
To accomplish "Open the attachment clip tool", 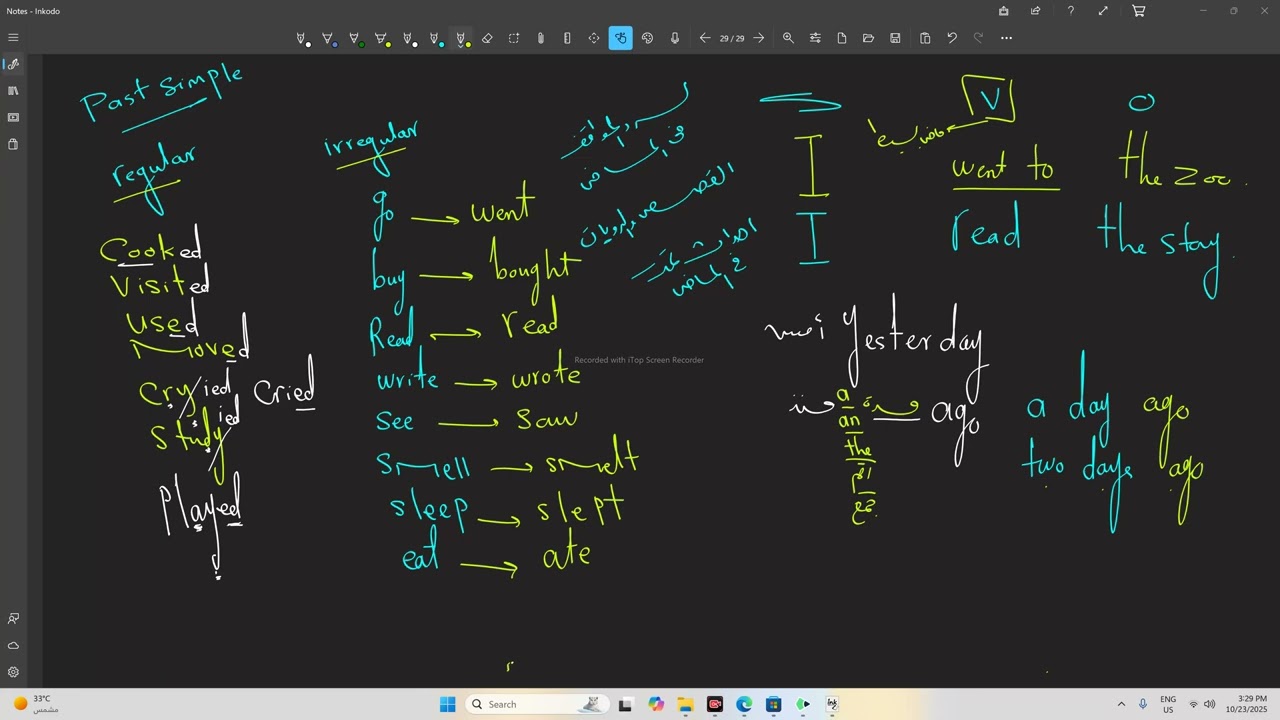I will (541, 38).
